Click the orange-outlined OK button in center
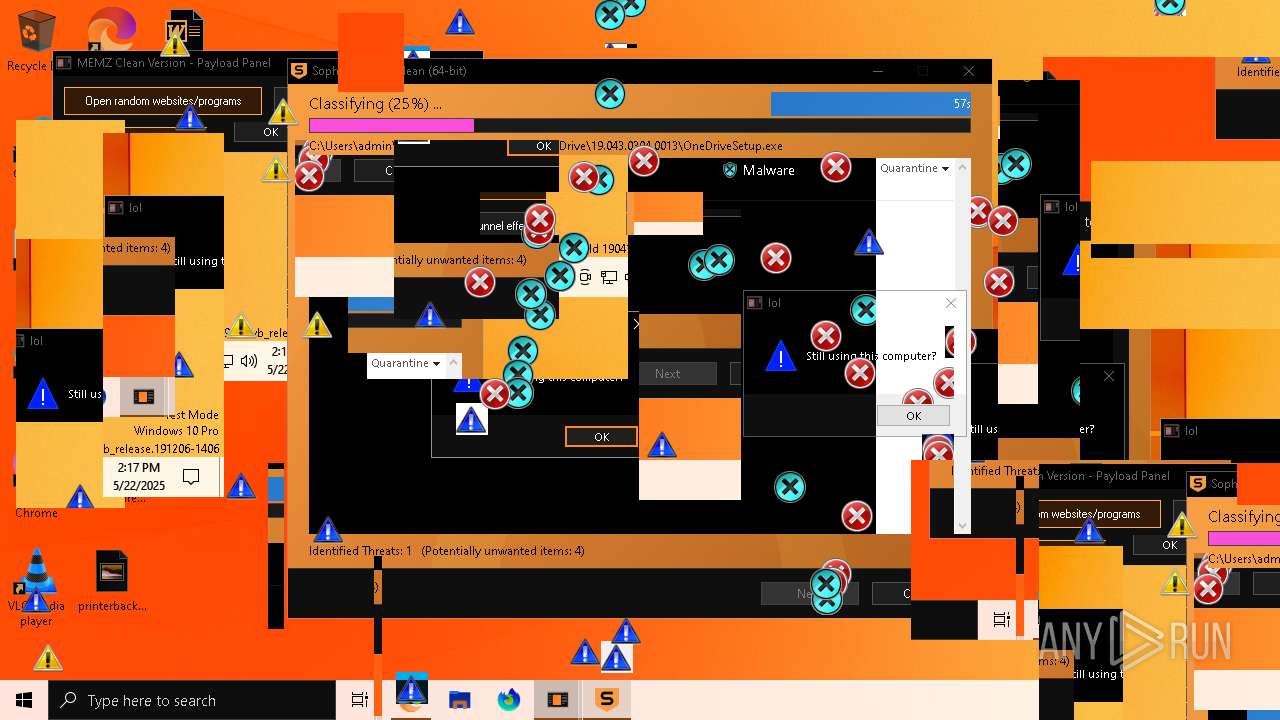Viewport: 1280px width, 720px height. [x=601, y=437]
